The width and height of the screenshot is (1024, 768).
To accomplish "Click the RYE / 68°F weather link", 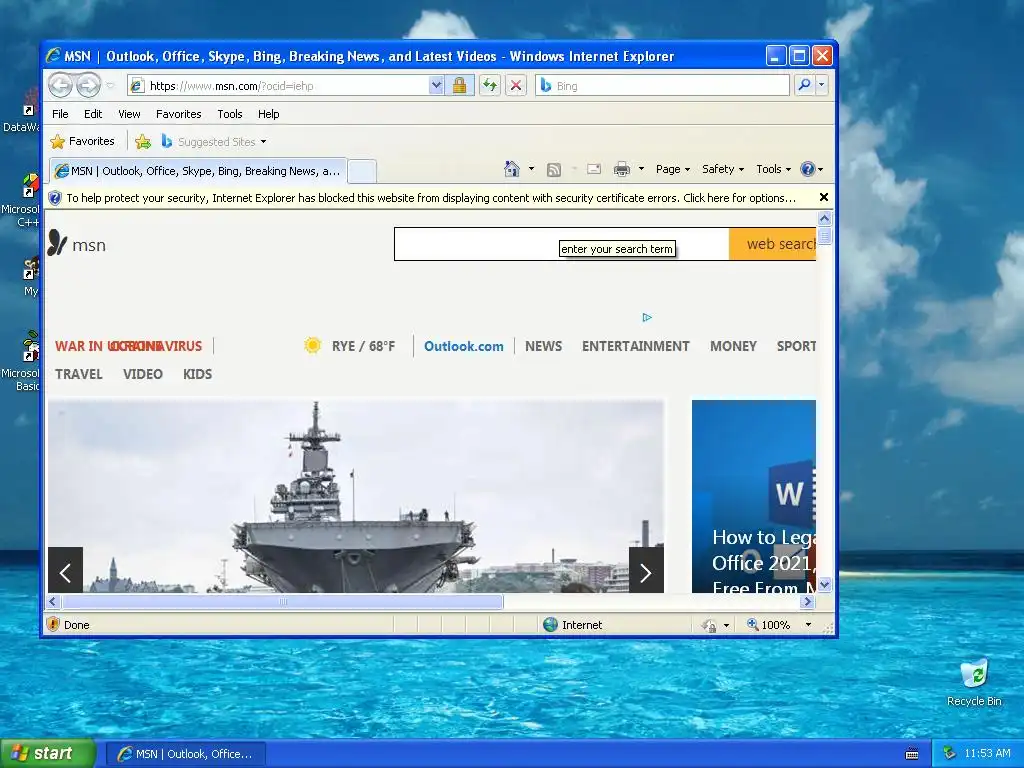I will pos(363,346).
